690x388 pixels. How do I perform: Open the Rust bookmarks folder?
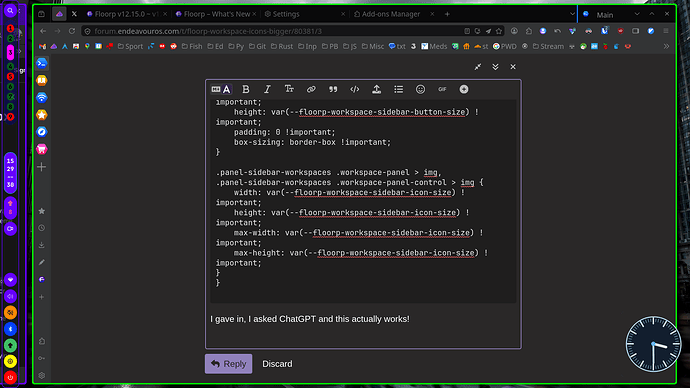click(282, 46)
